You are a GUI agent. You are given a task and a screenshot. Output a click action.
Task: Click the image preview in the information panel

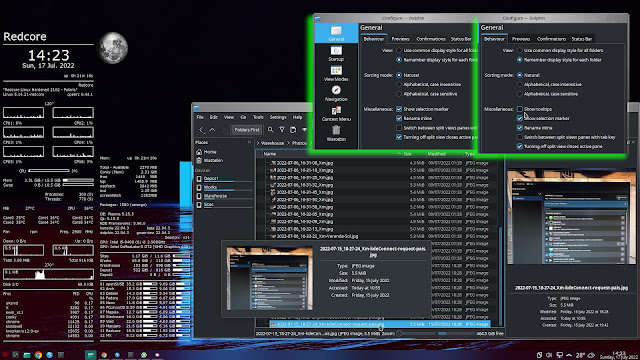pyautogui.click(x=571, y=217)
